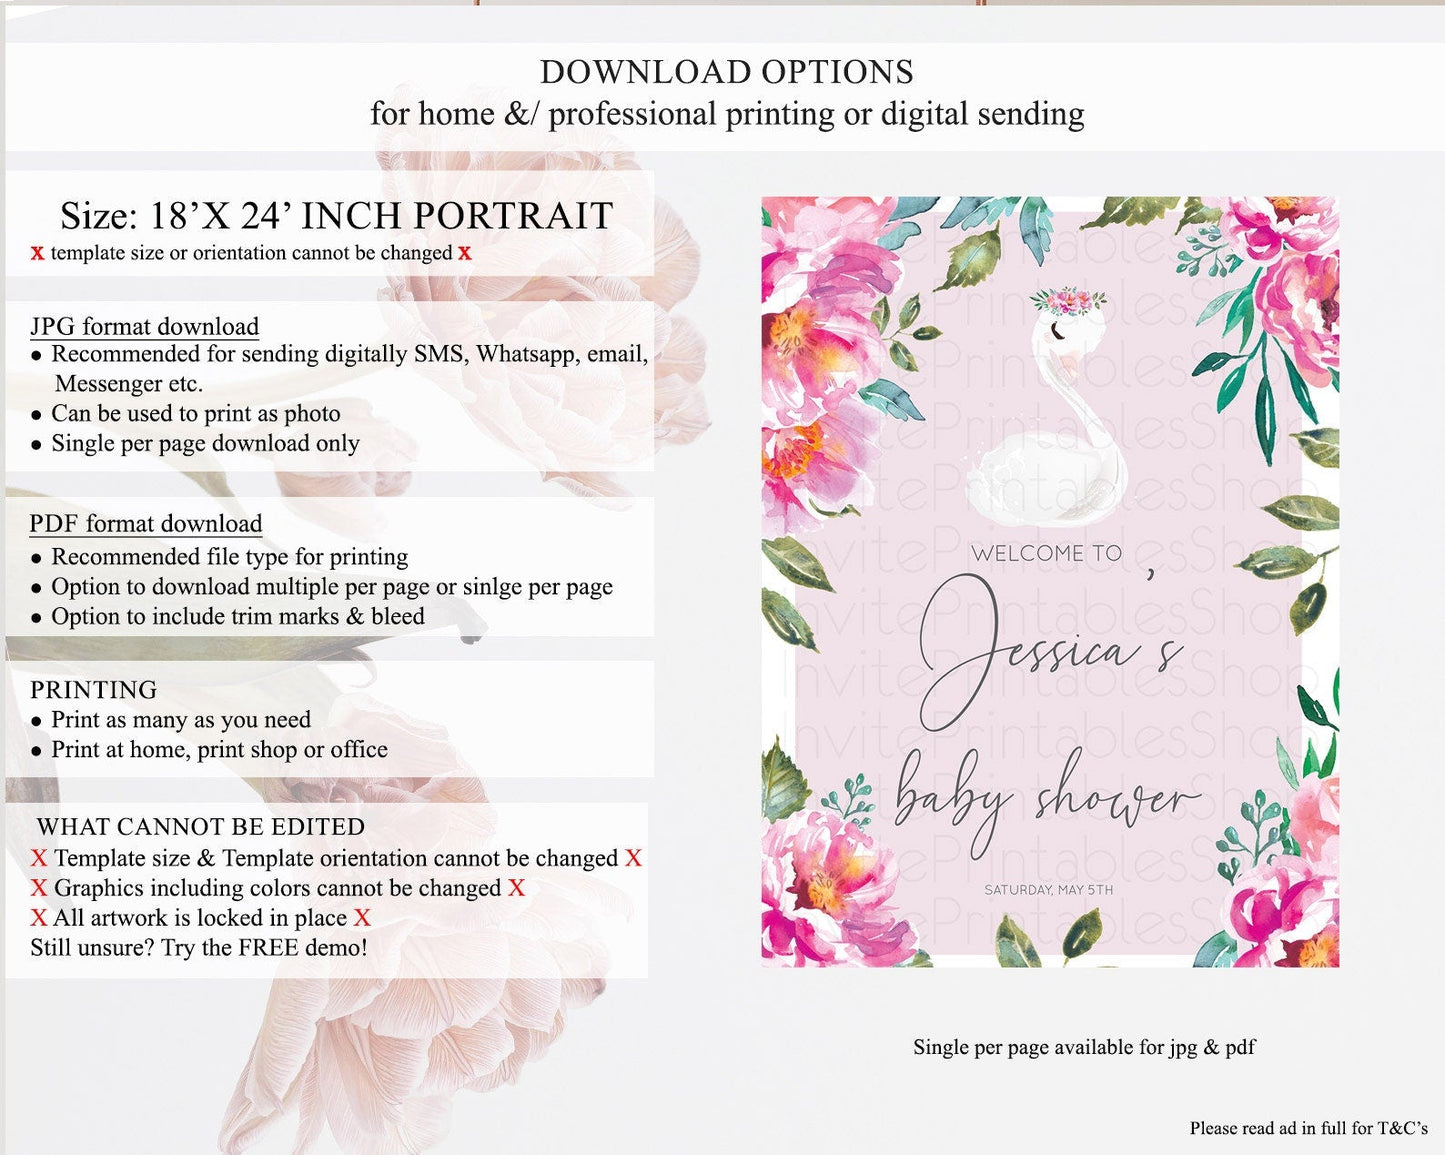Select the underlined "PDF format download" heading
This screenshot has height=1155, width=1445.
[146, 524]
